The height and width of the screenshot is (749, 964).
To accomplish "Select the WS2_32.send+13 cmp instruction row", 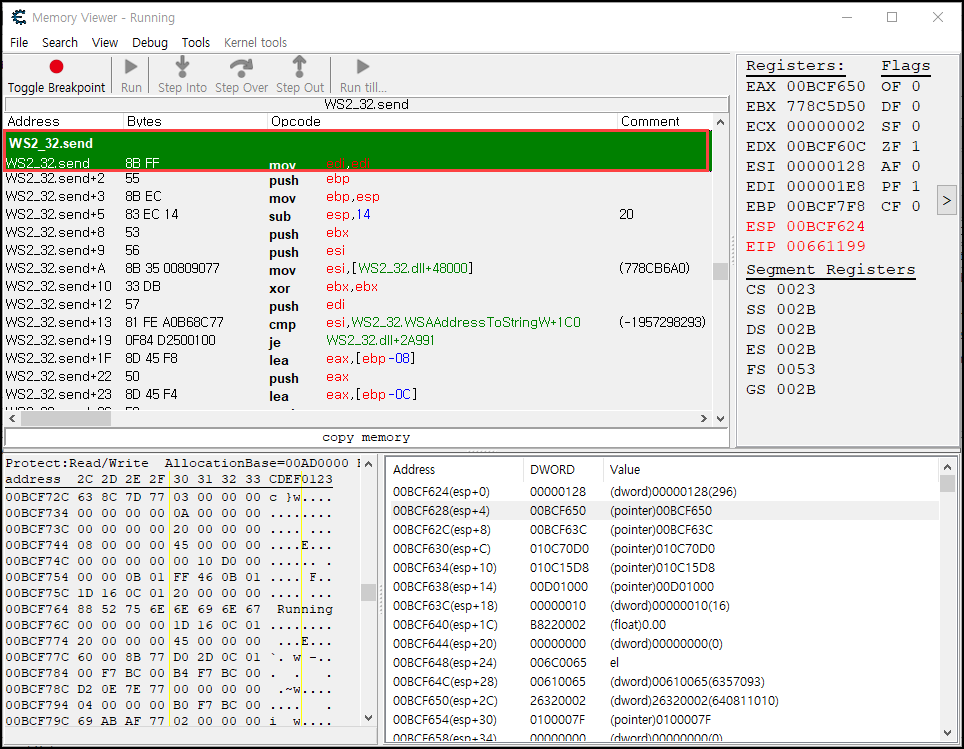I will coord(358,322).
